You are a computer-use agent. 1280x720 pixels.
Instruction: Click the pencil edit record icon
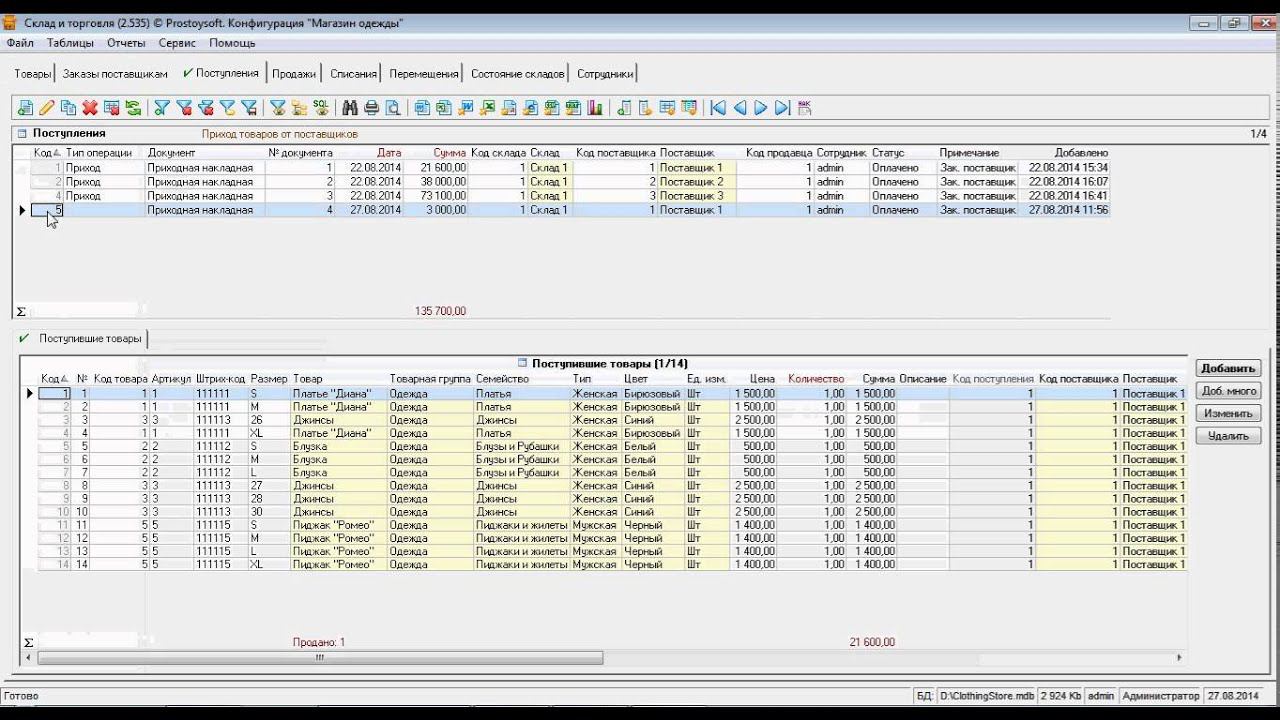point(47,108)
